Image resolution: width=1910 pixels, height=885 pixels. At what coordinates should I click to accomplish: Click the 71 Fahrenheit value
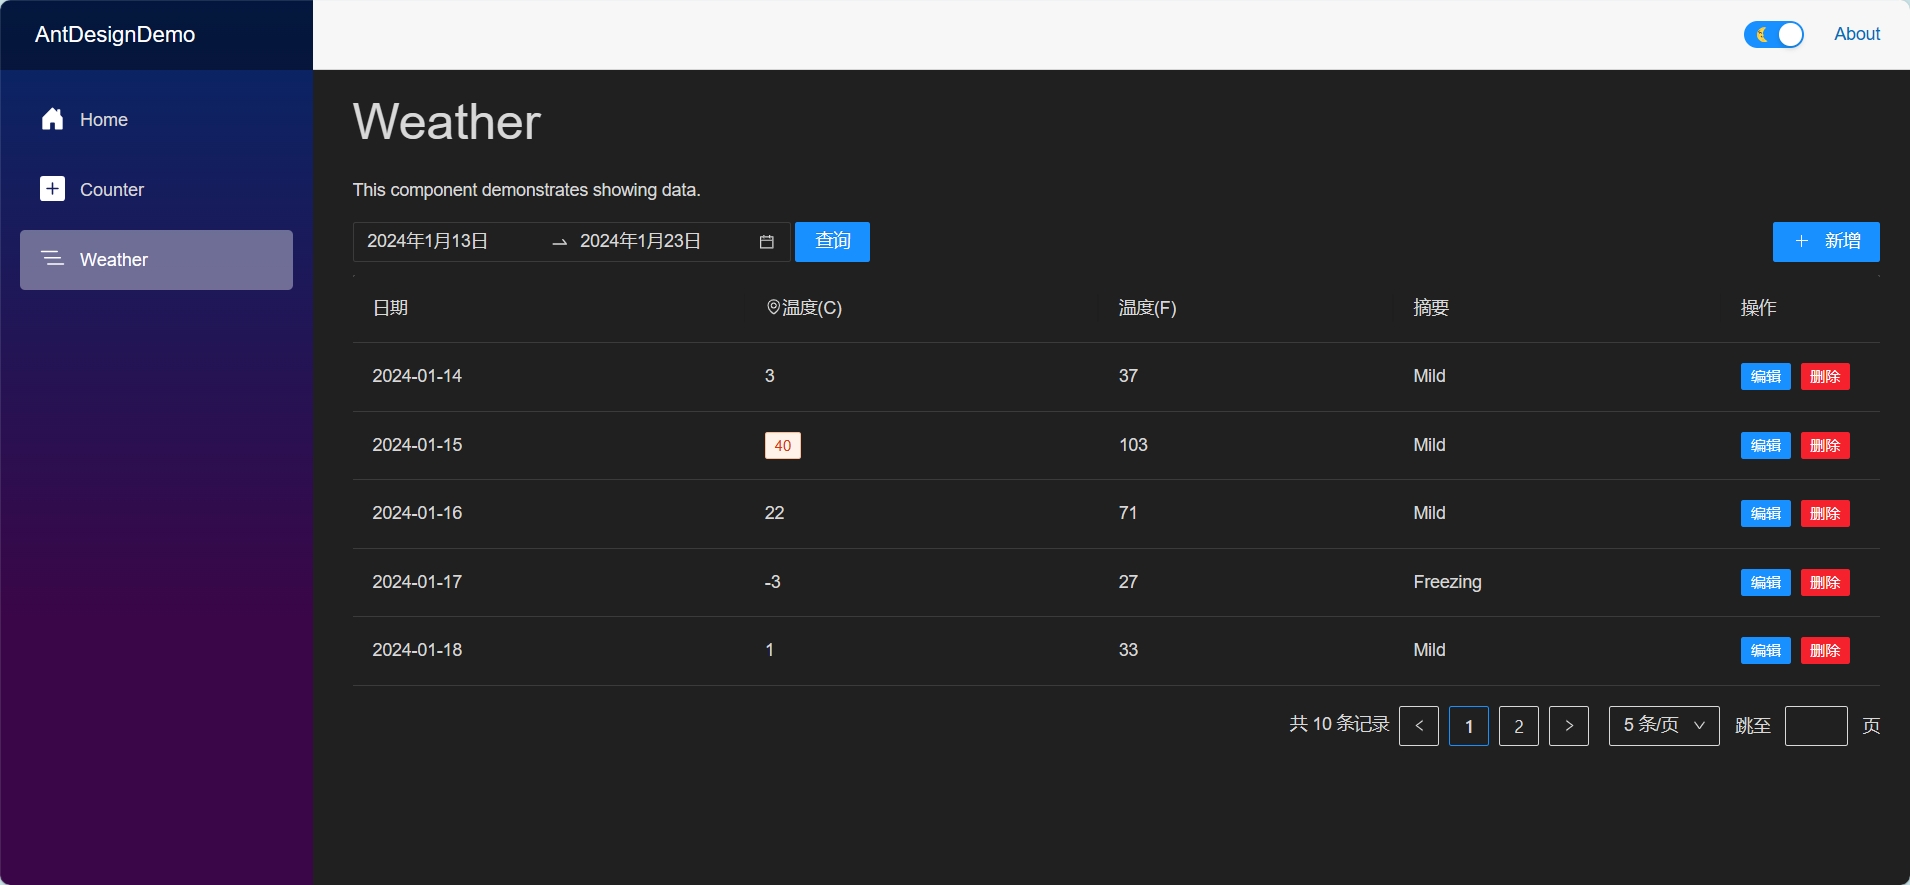point(1128,513)
